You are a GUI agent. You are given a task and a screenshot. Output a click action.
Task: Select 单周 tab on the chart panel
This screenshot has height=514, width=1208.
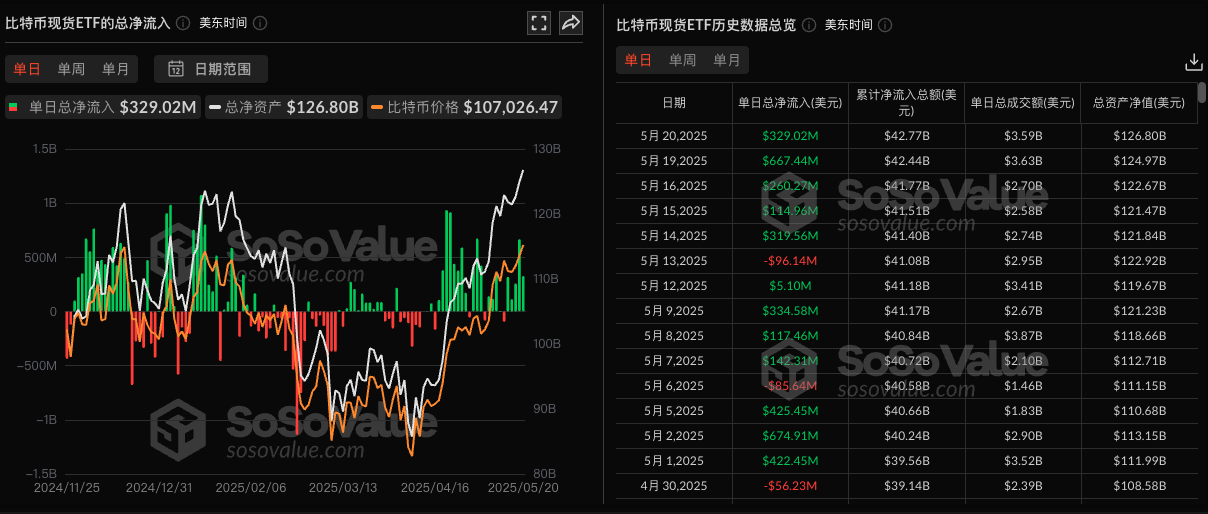[71, 69]
